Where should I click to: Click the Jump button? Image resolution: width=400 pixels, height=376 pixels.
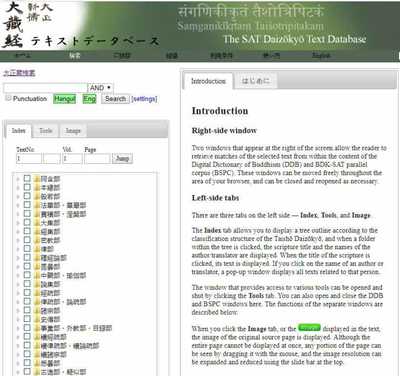[122, 158]
